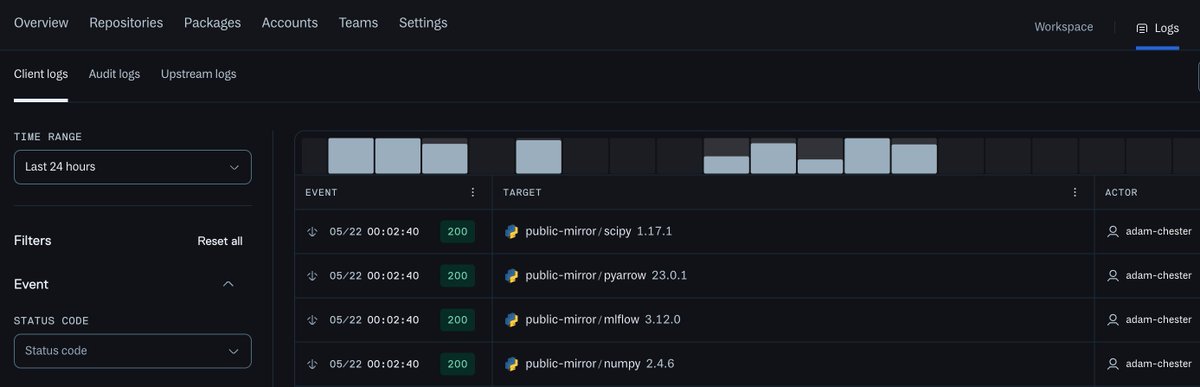Select the Client logs subtab
Screen dimensions: 1200x387
41,74
